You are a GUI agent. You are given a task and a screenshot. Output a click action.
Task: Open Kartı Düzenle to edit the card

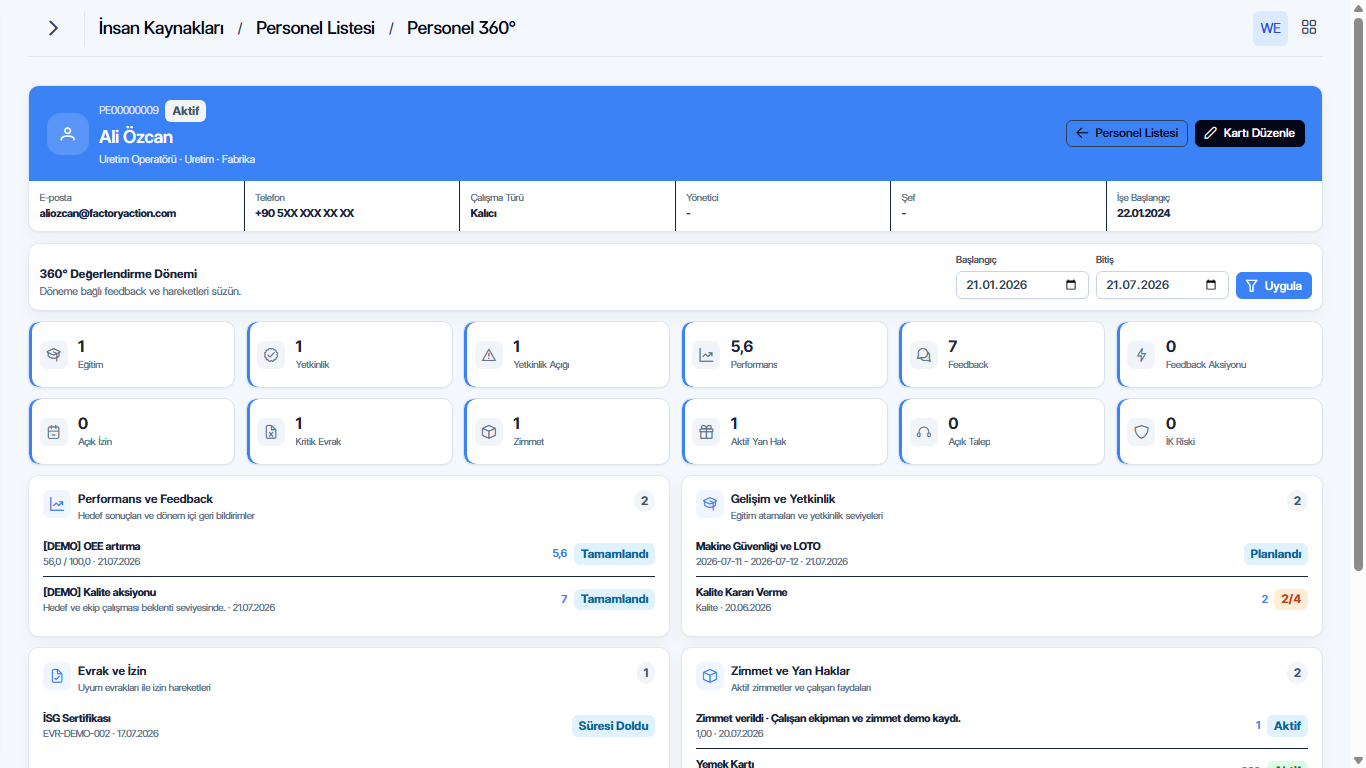click(1250, 133)
